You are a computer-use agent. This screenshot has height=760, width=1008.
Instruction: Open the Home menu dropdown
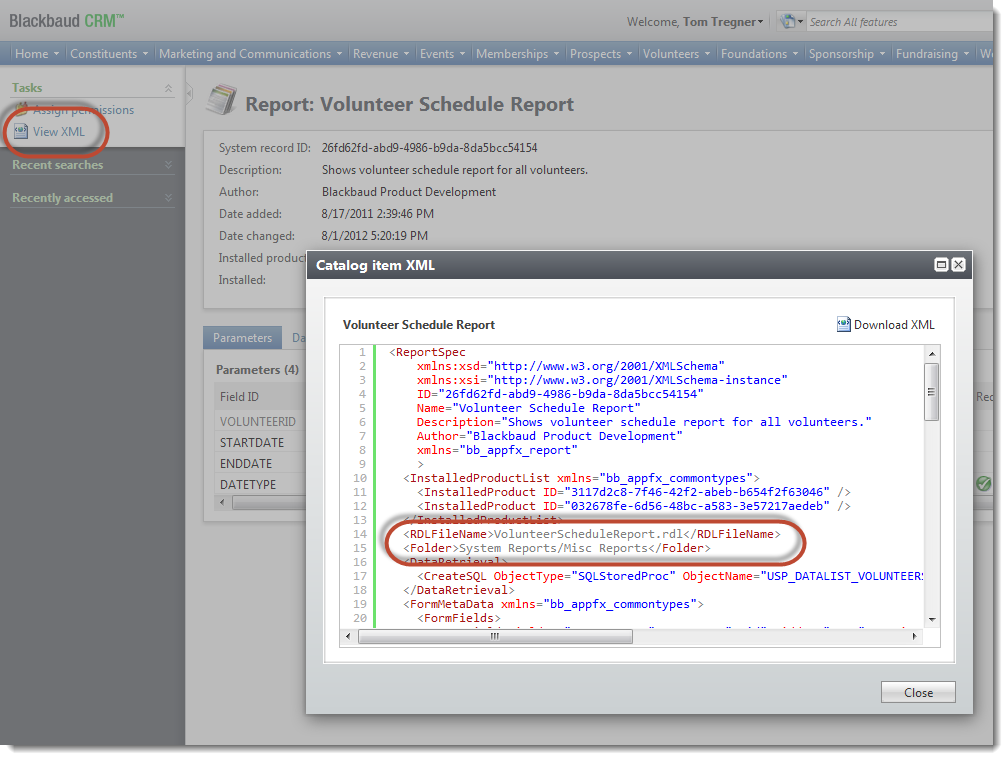[37, 54]
